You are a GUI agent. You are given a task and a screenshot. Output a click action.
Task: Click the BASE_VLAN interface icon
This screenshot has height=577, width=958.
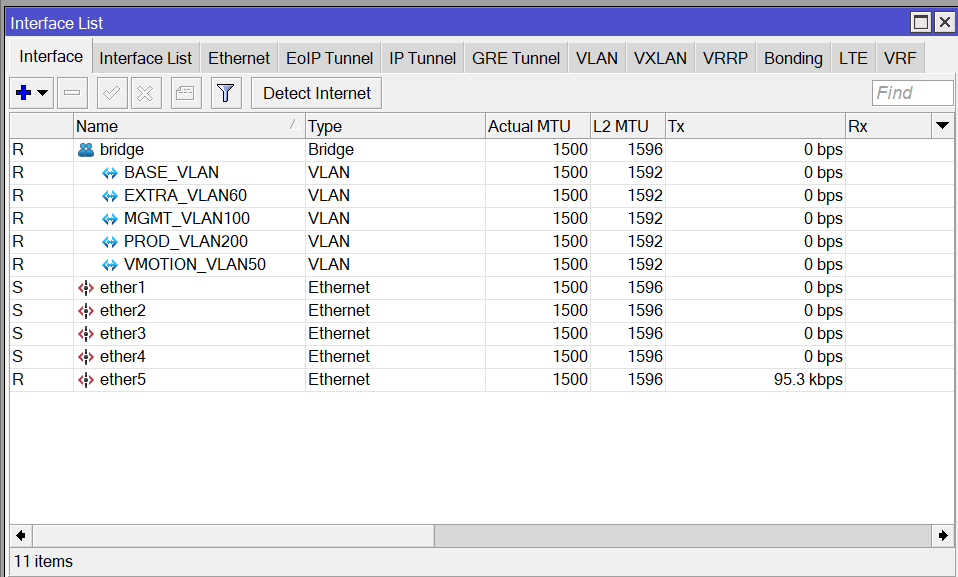(x=110, y=173)
